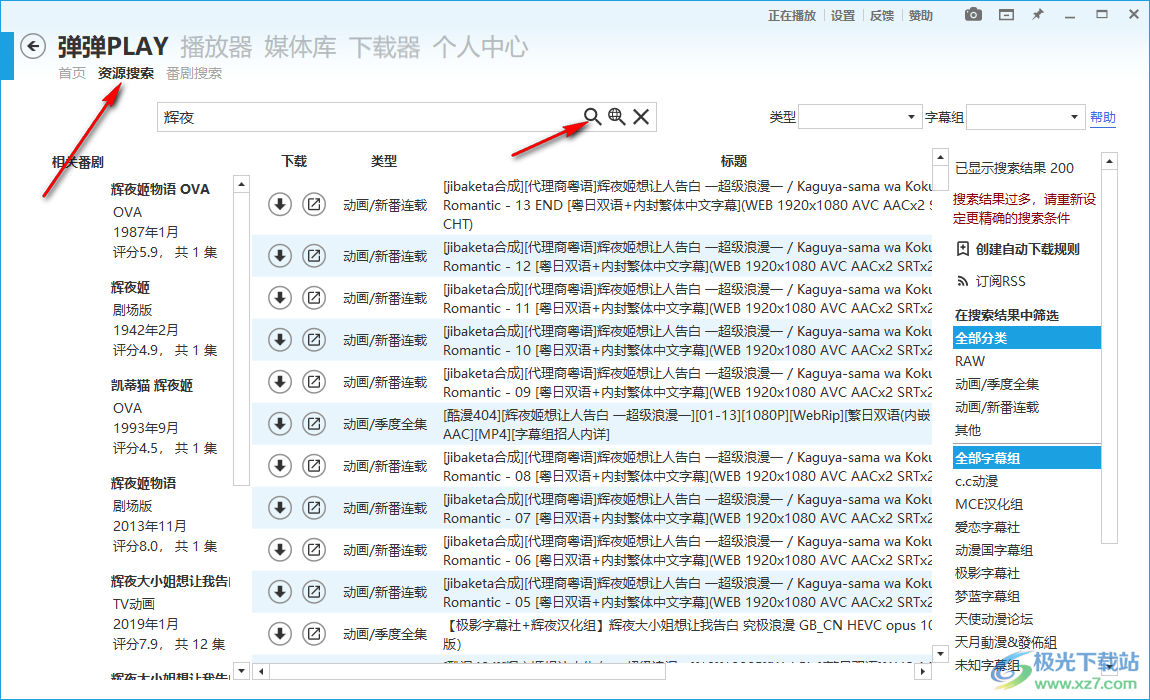
Task: Go back with the circled arrow button
Action: click(32, 47)
